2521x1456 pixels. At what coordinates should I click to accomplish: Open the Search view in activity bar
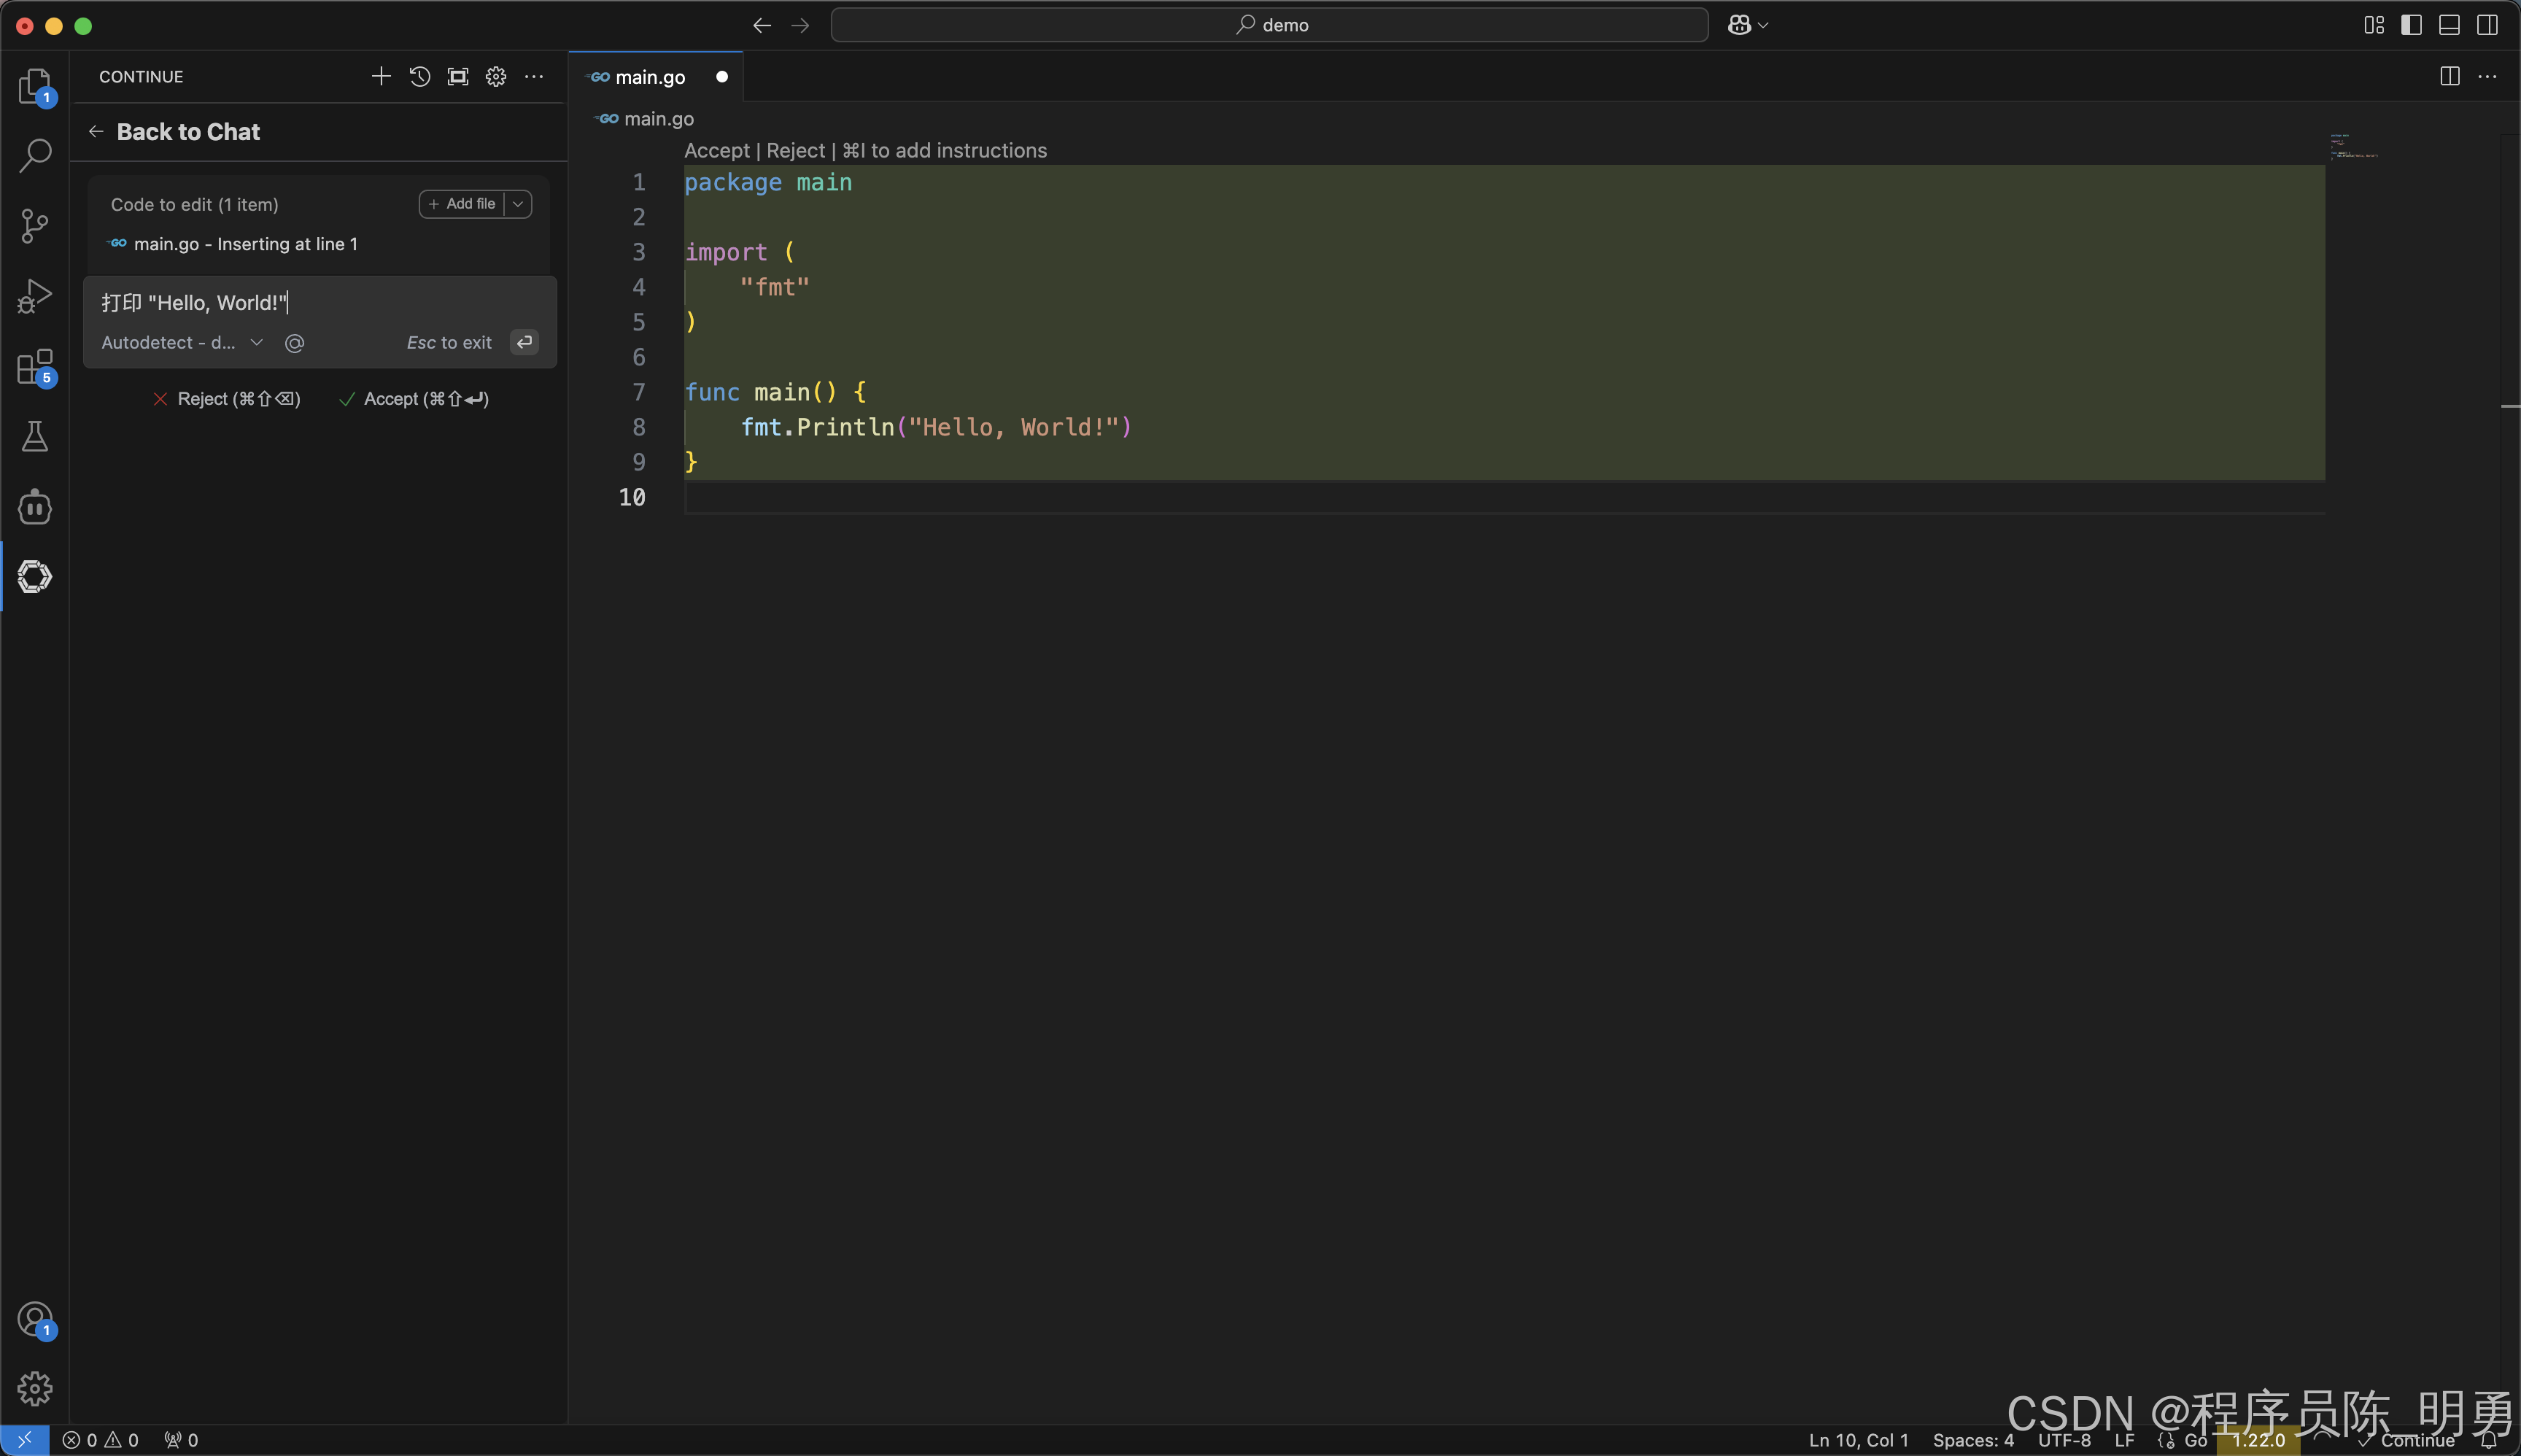coord(35,155)
